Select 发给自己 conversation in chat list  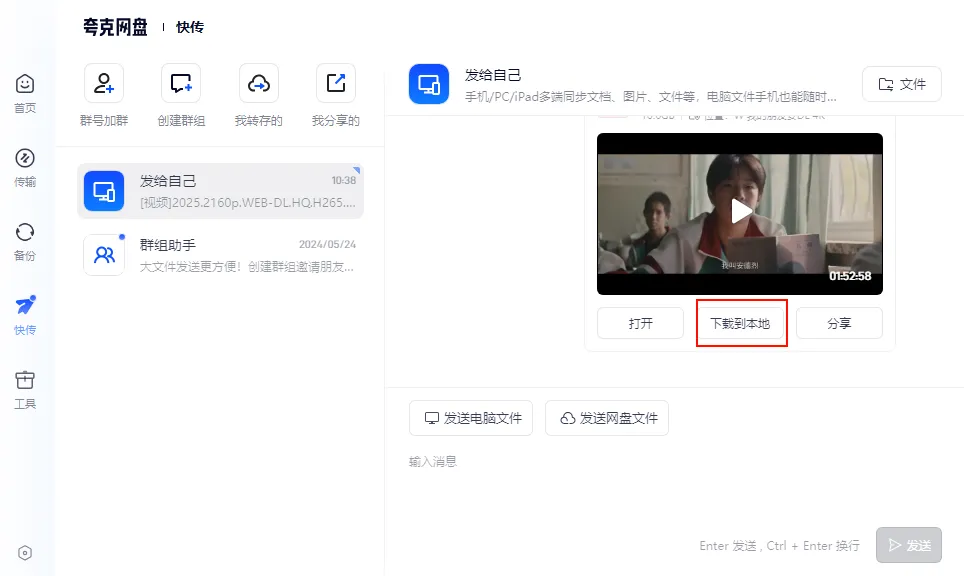(x=220, y=191)
